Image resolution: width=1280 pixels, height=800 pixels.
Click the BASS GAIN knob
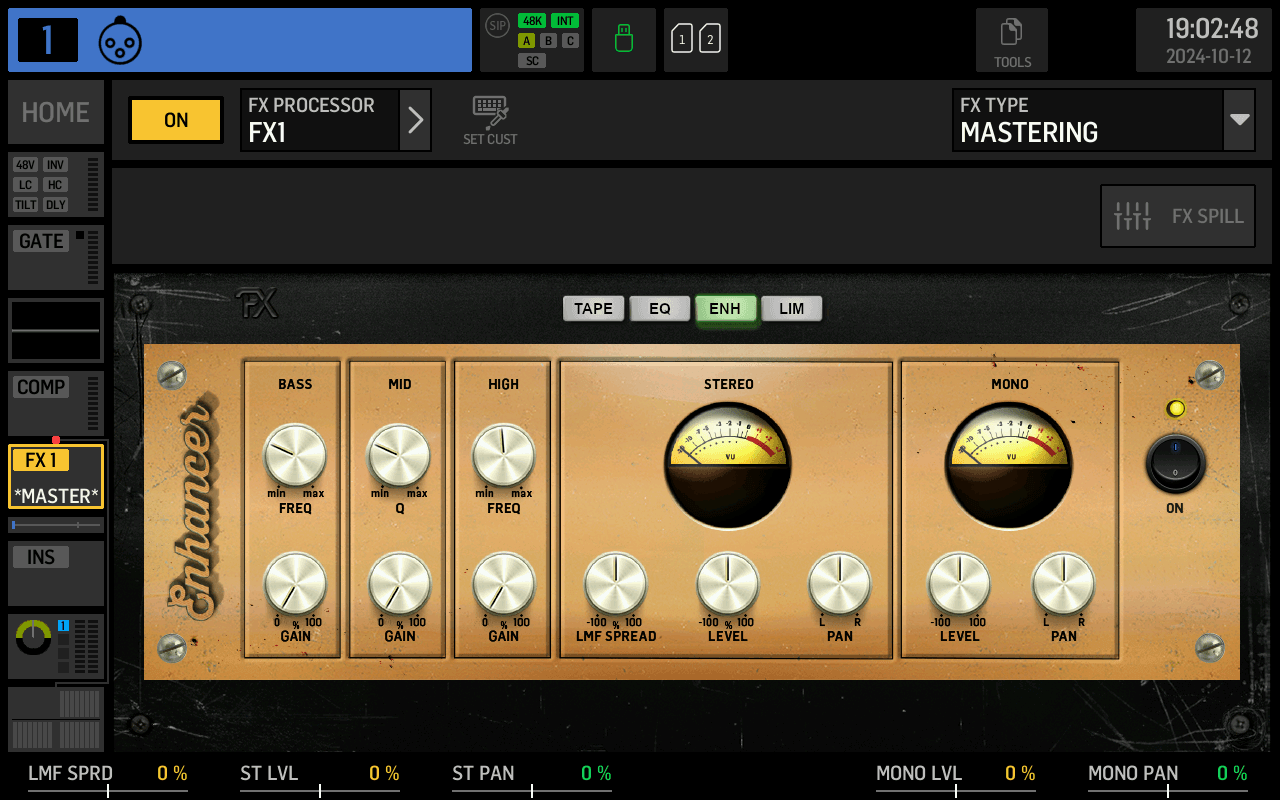point(295,584)
